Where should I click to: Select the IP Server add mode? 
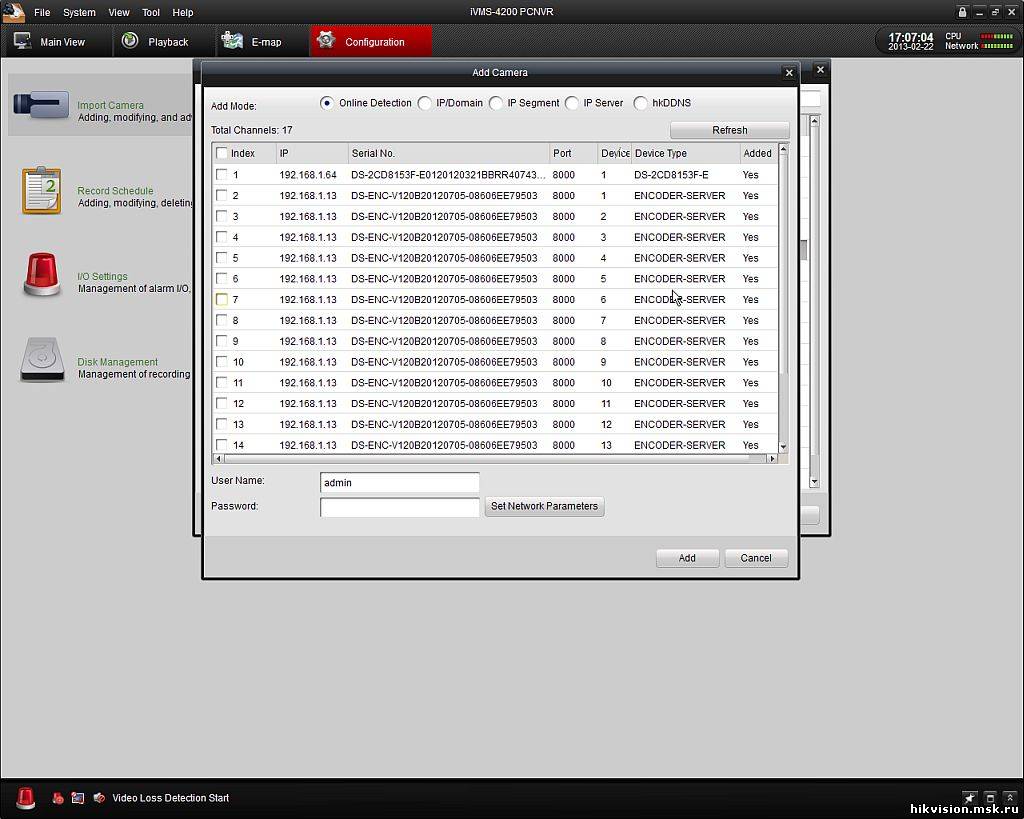point(571,103)
